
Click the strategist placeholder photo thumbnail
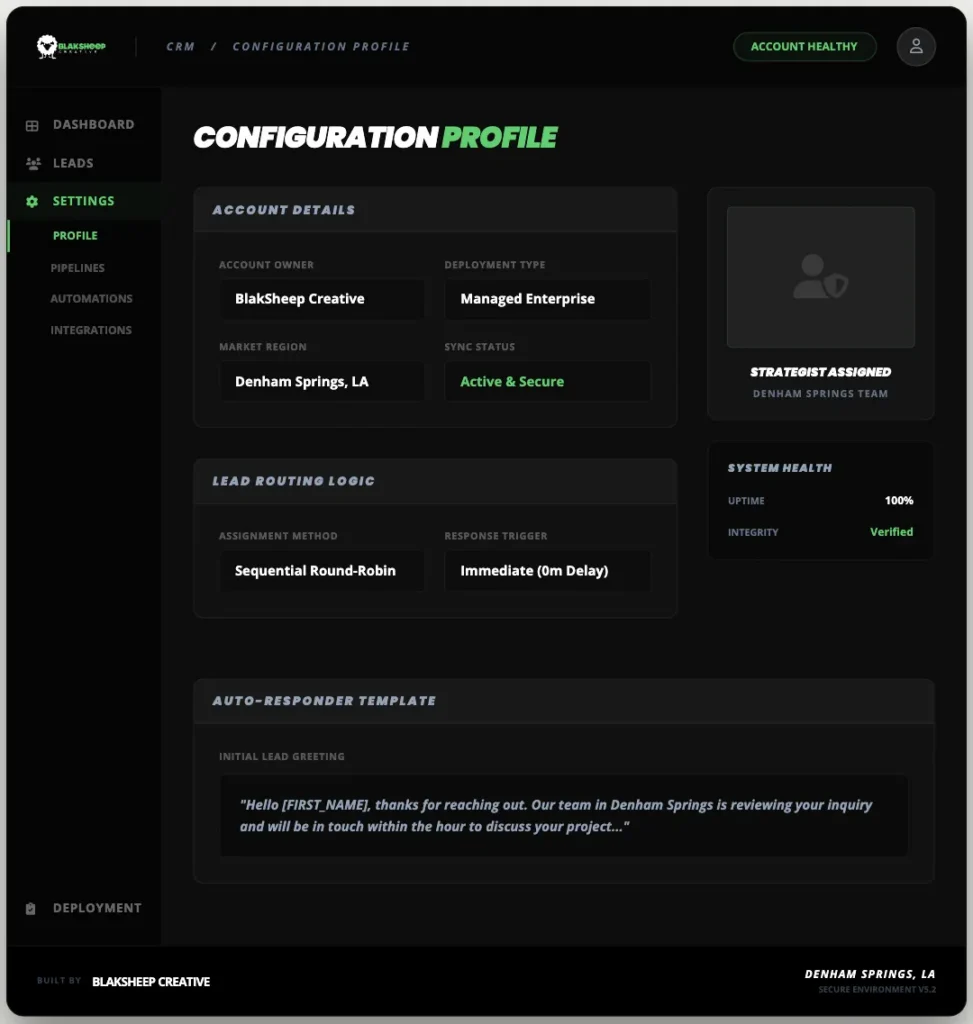(x=820, y=277)
